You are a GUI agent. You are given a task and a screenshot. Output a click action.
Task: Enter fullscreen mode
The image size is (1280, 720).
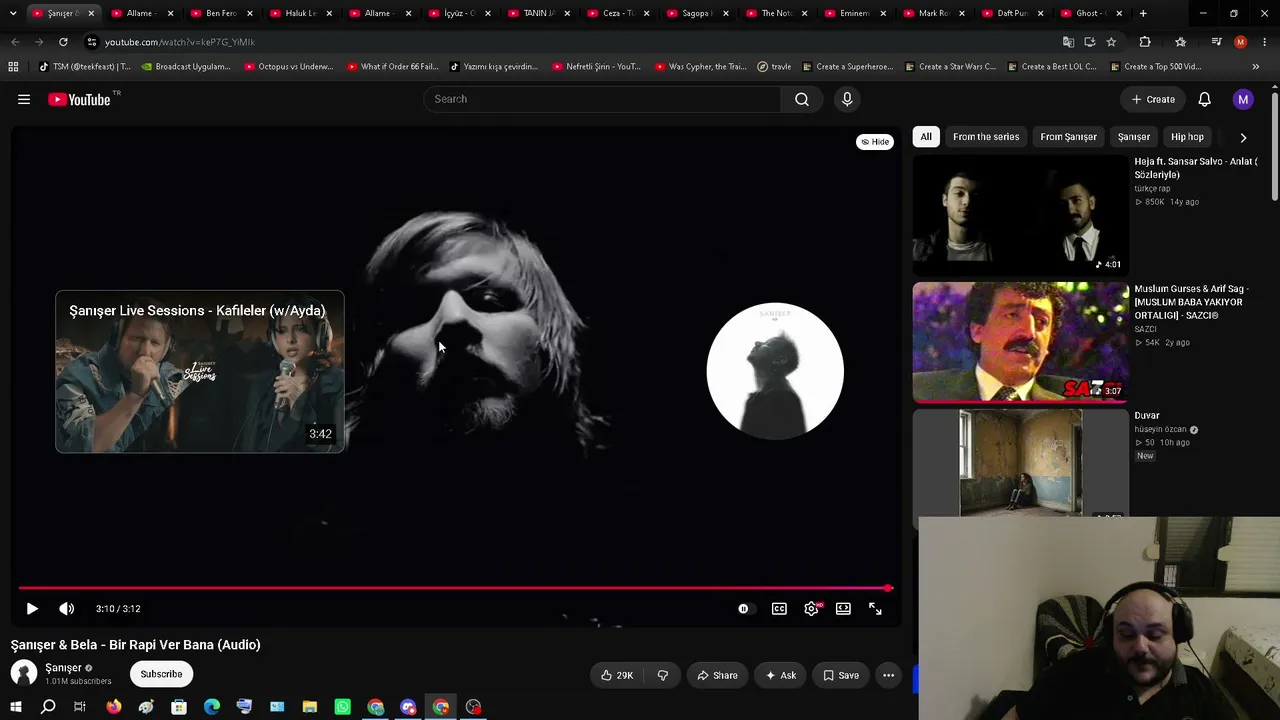pos(875,608)
